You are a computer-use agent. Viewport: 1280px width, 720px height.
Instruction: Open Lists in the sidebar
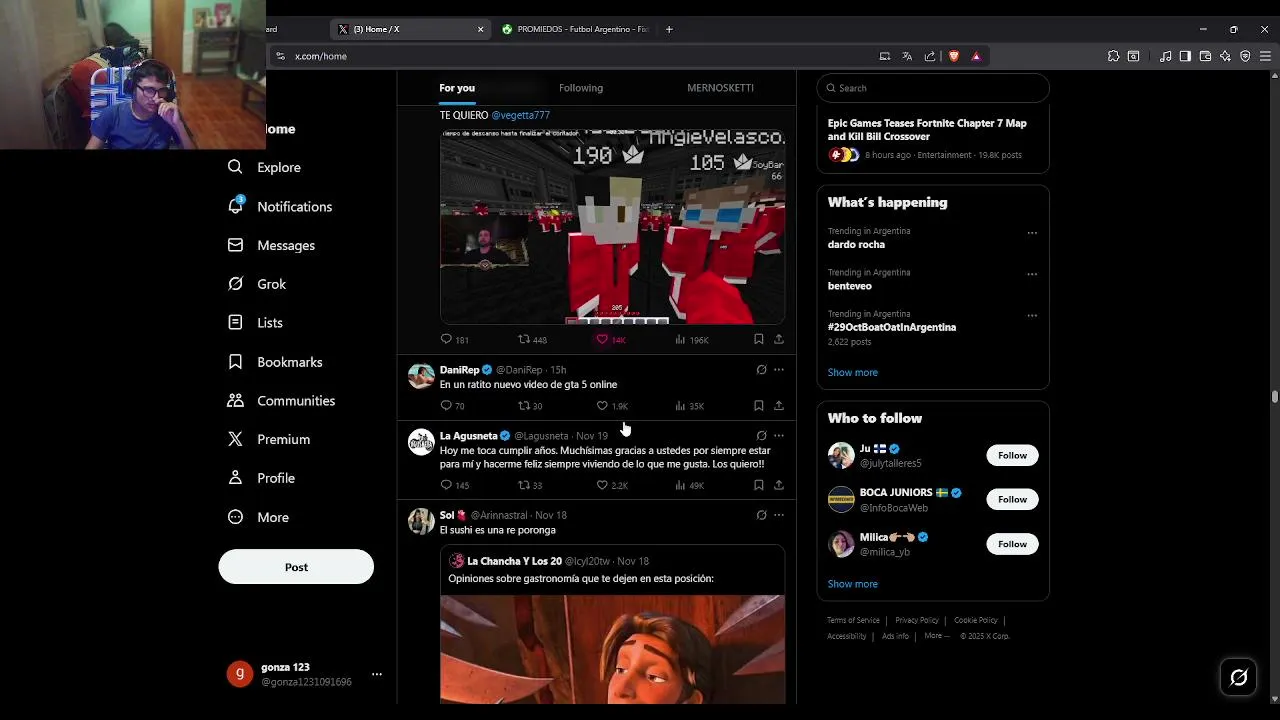click(x=255, y=323)
